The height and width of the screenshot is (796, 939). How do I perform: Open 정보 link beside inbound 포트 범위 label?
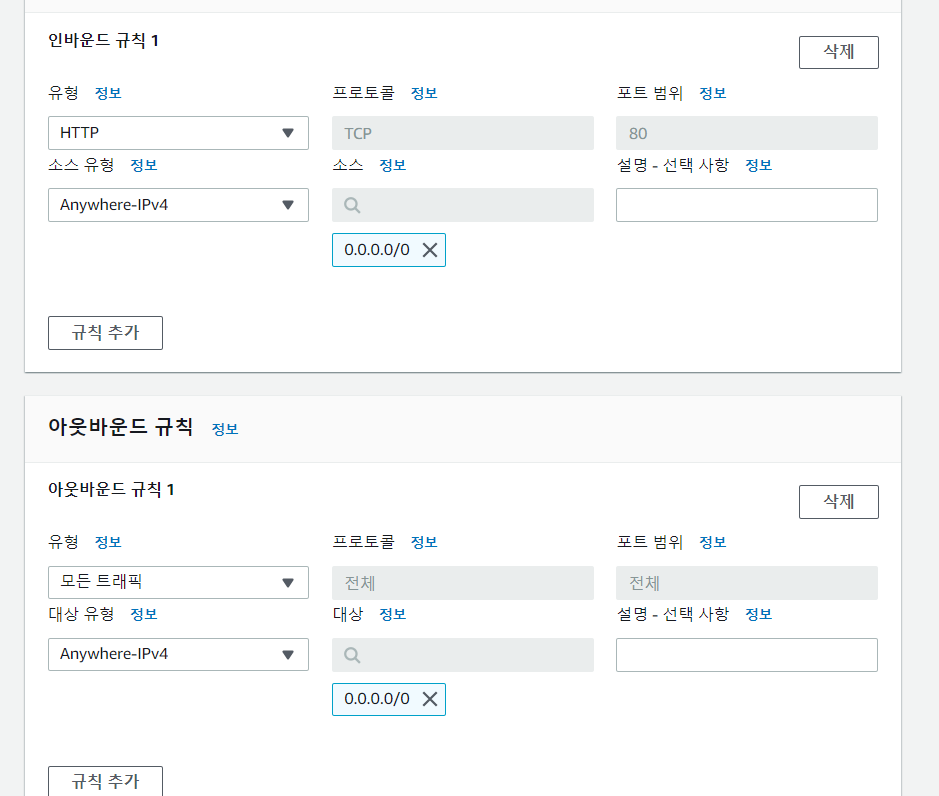click(713, 93)
